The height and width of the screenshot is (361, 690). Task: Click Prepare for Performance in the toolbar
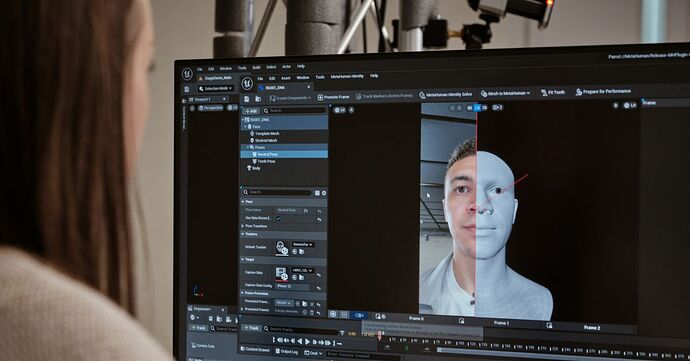[x=603, y=92]
